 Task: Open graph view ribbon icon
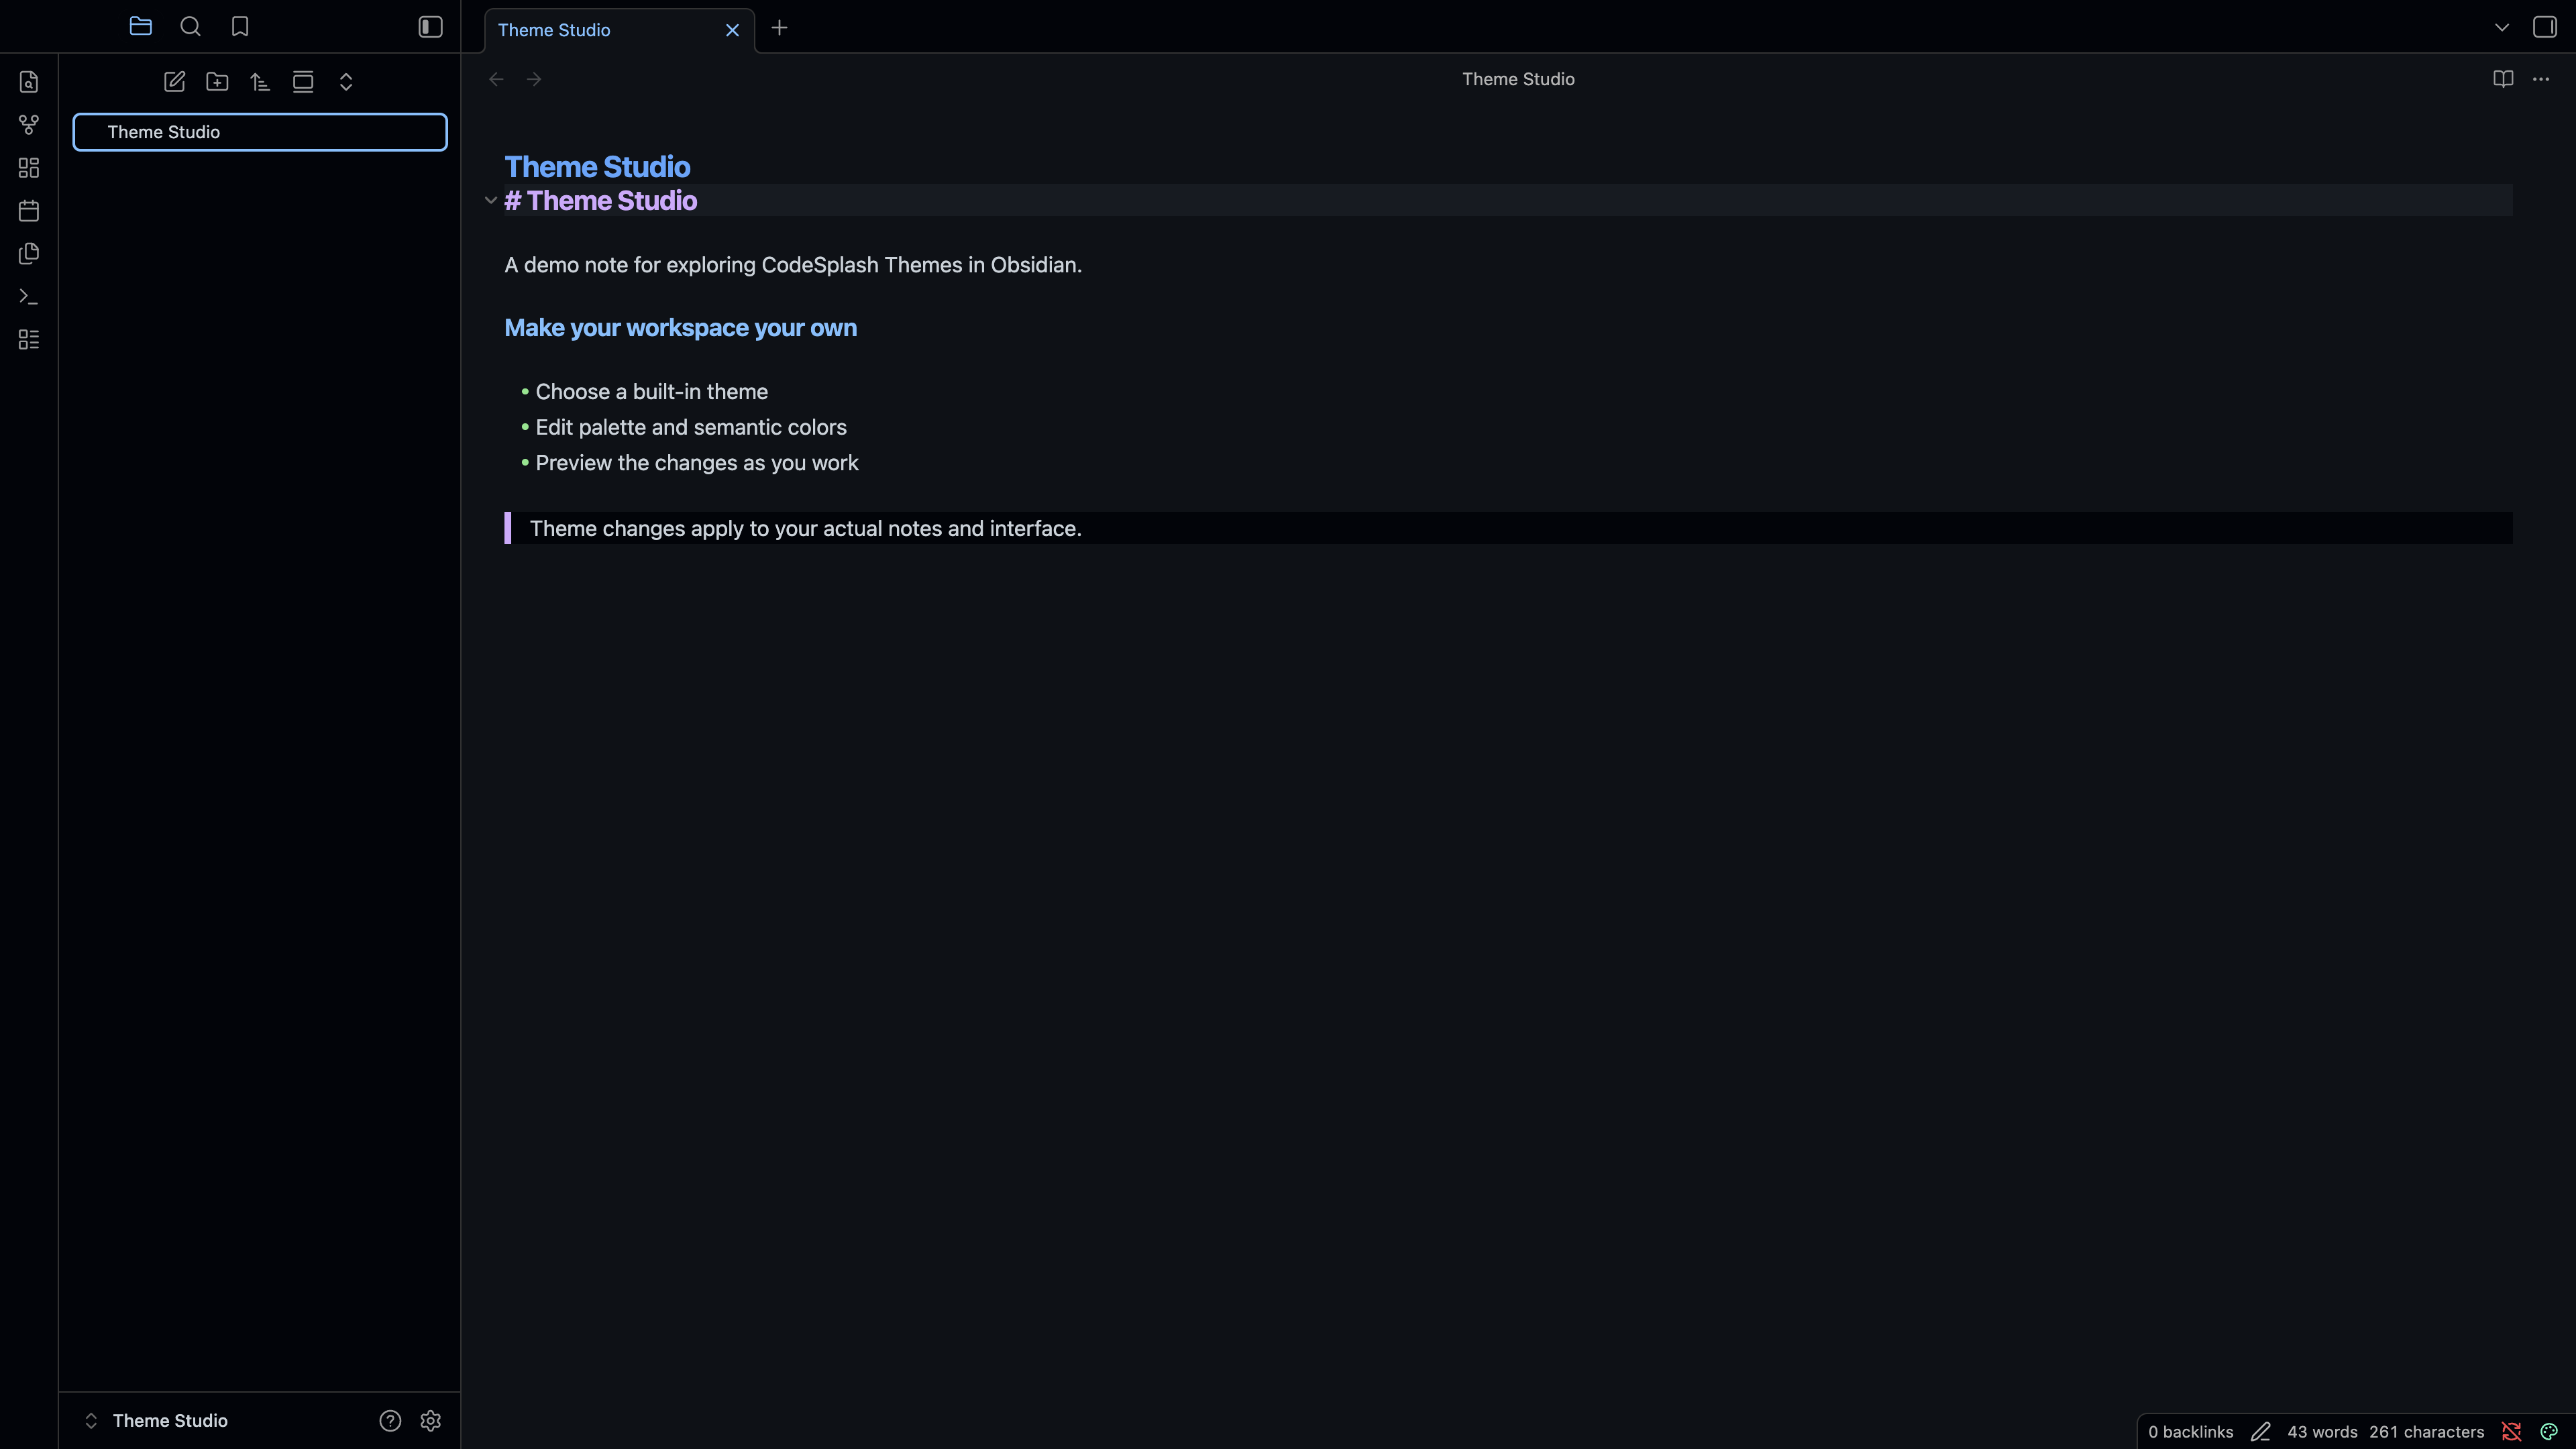(x=29, y=125)
